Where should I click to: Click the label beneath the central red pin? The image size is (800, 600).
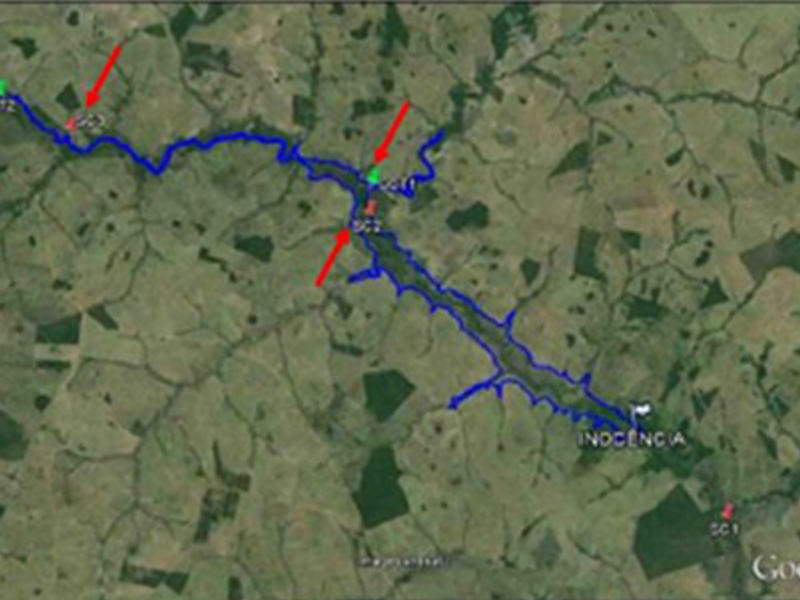pyautogui.click(x=367, y=227)
